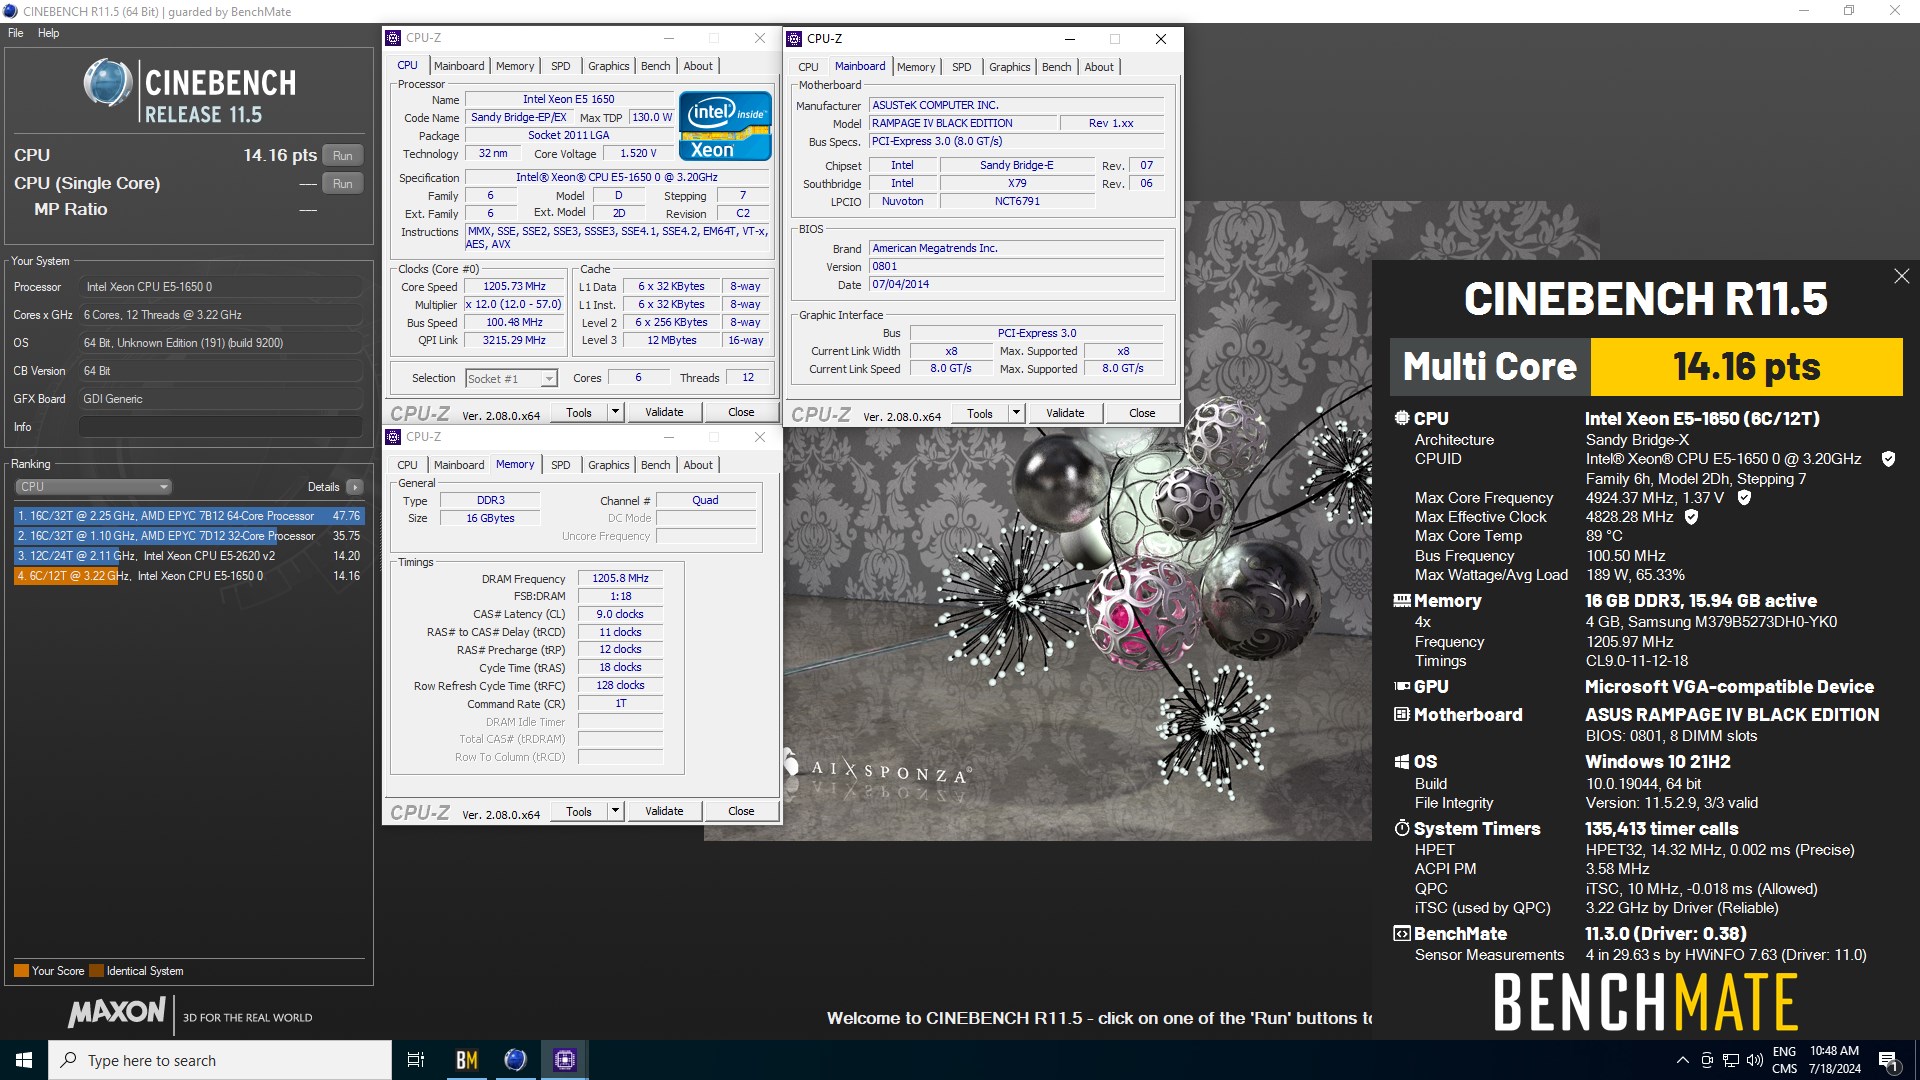Click the Channel # value Quad
1920x1080 pixels.
705,500
